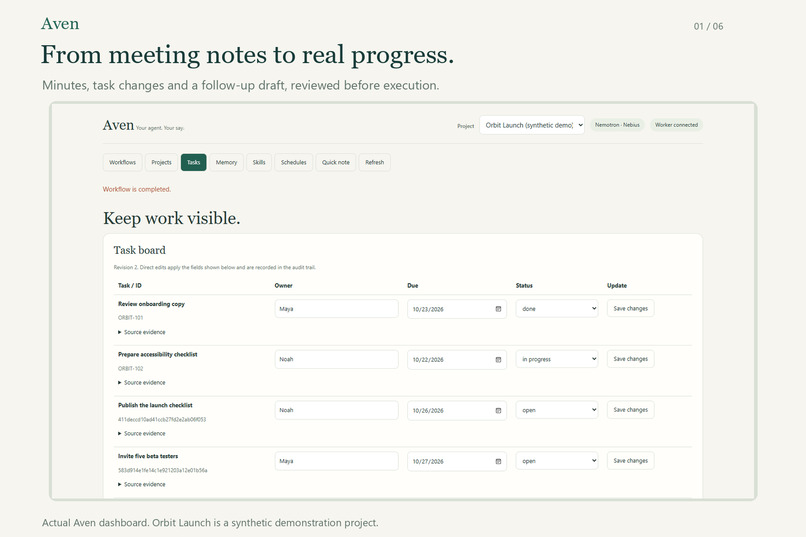Open the Project dropdown showing Orbit Launch

[x=532, y=125]
